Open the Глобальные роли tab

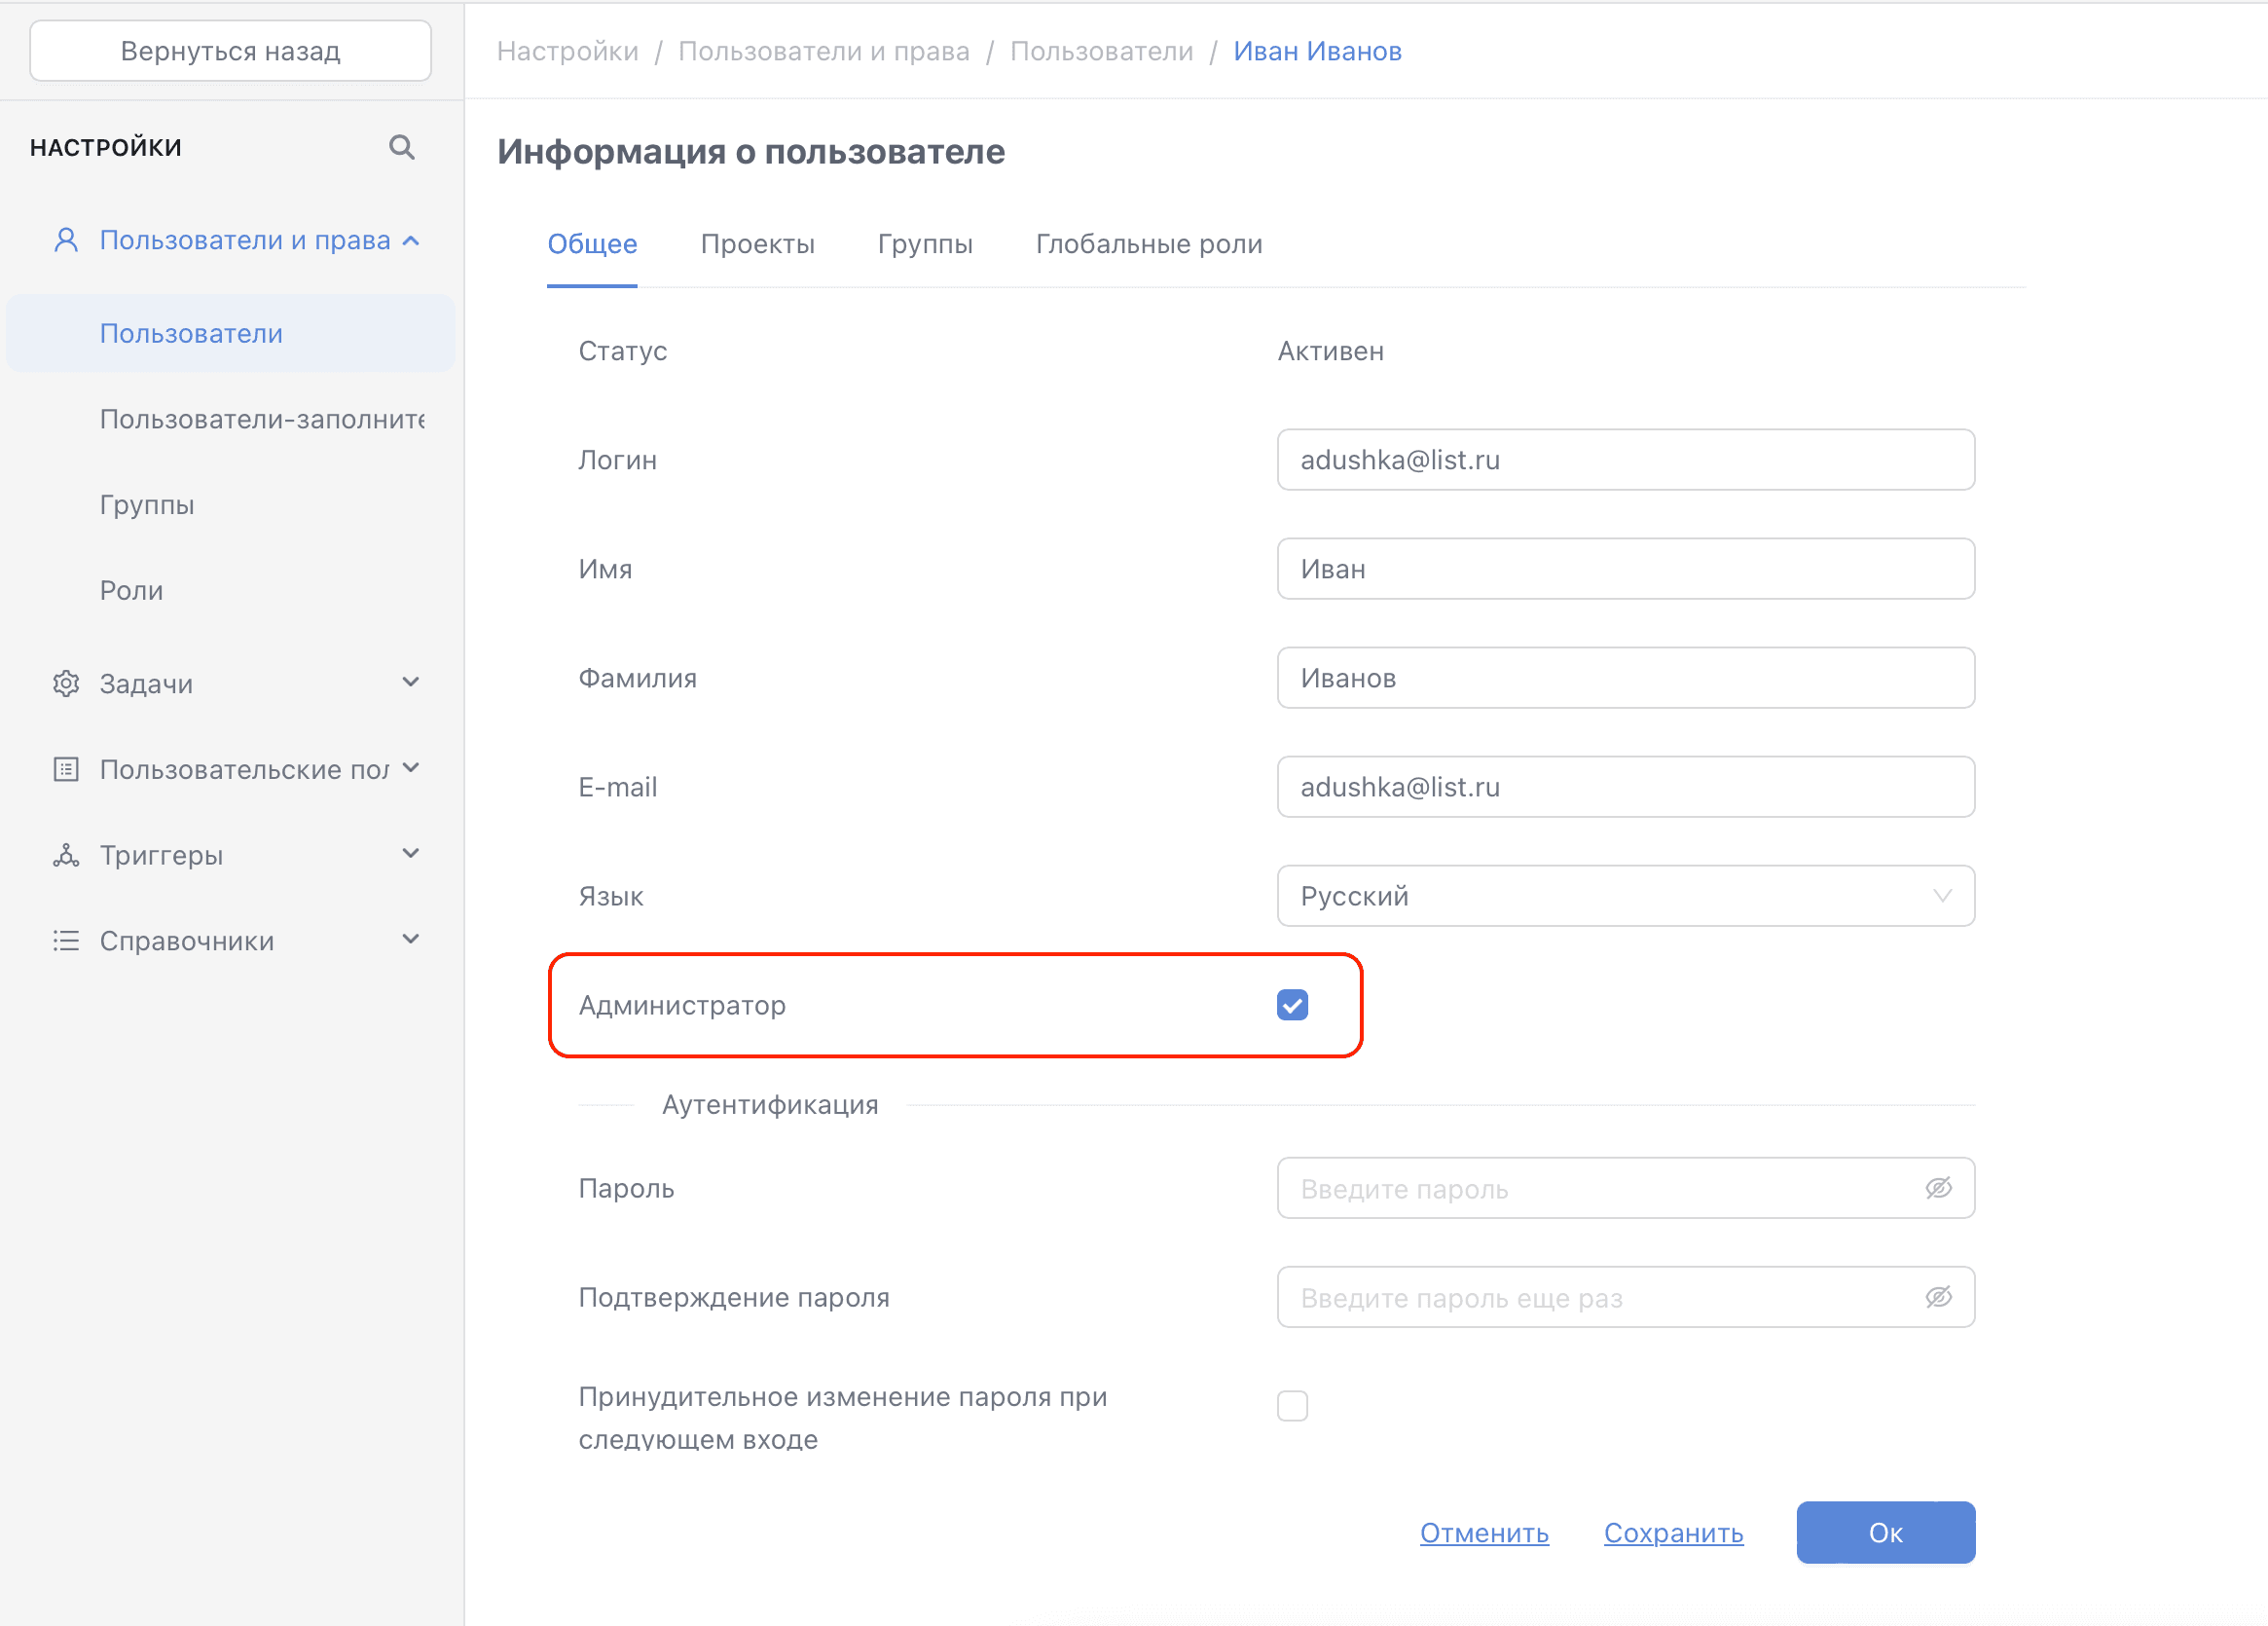pyautogui.click(x=1149, y=244)
